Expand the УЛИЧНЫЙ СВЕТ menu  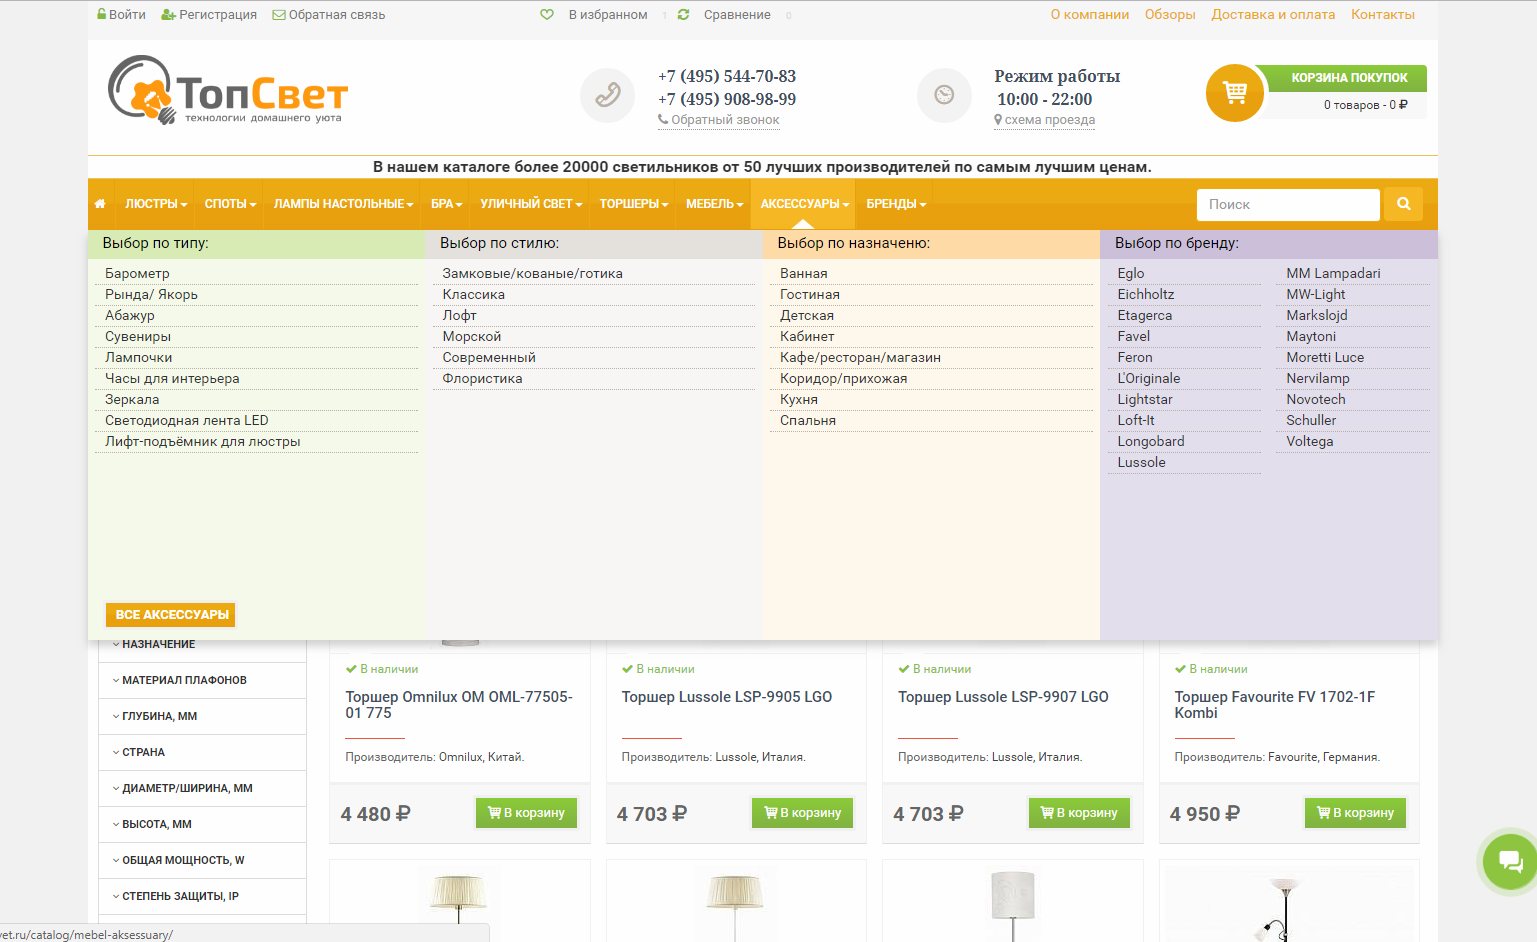click(x=531, y=204)
